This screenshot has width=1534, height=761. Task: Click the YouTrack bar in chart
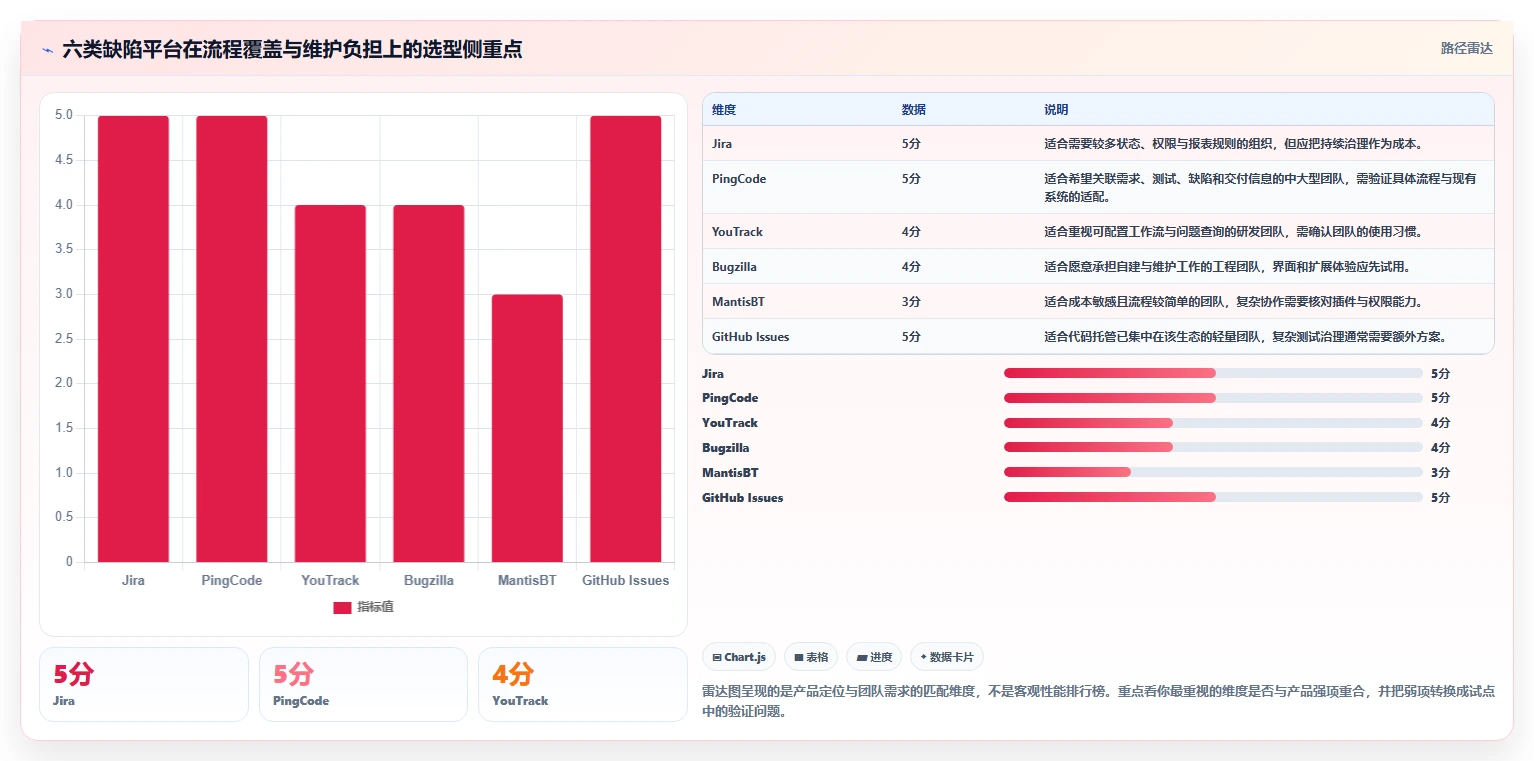pyautogui.click(x=330, y=384)
